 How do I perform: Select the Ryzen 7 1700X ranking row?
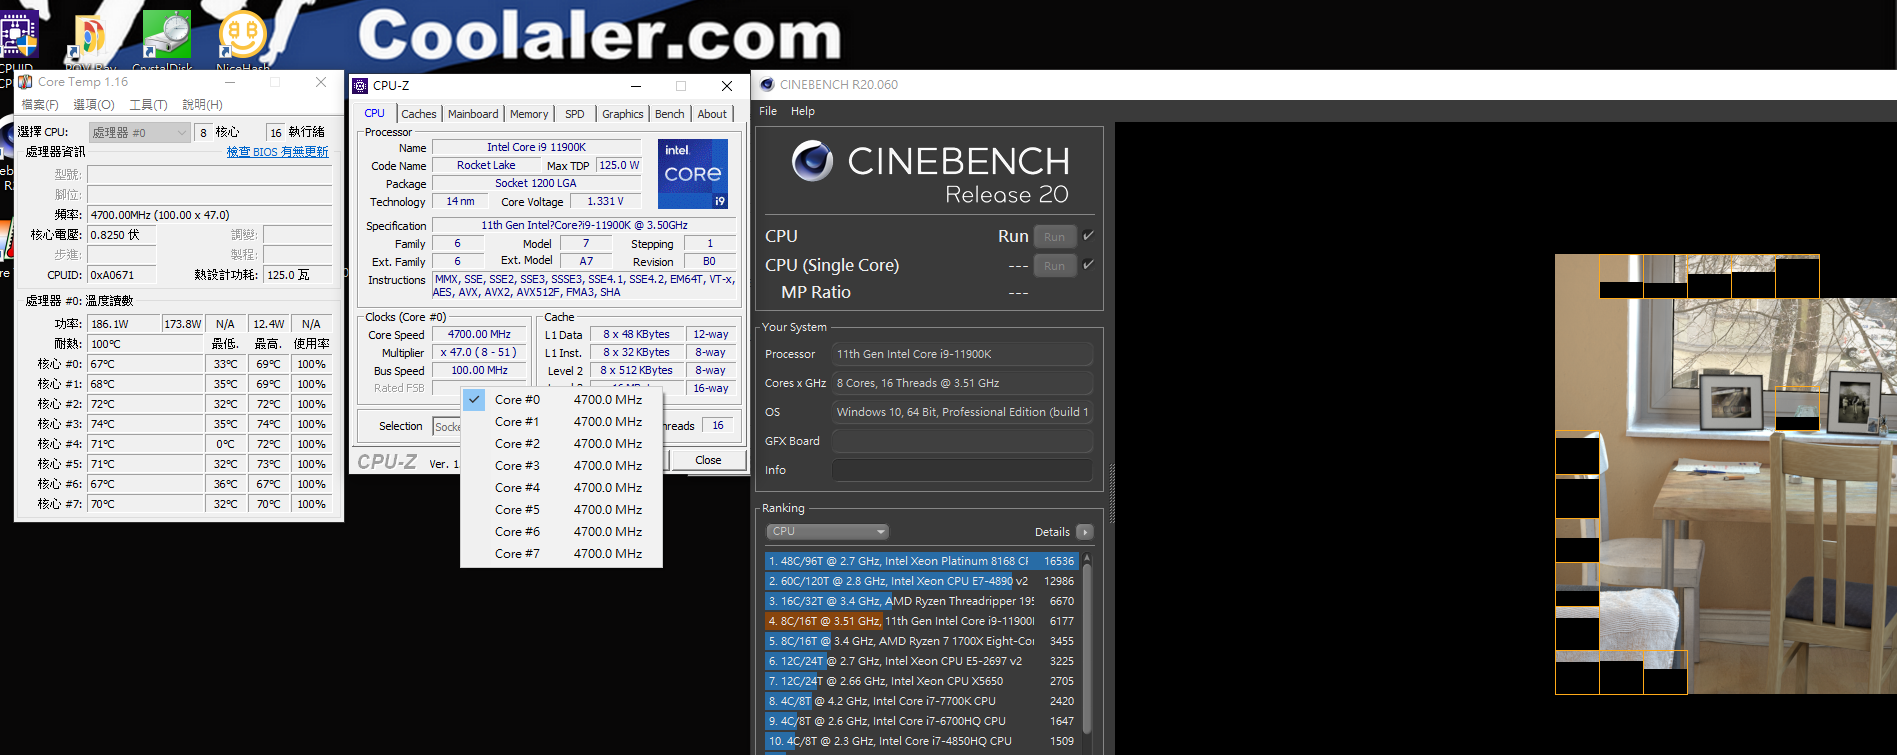point(921,641)
